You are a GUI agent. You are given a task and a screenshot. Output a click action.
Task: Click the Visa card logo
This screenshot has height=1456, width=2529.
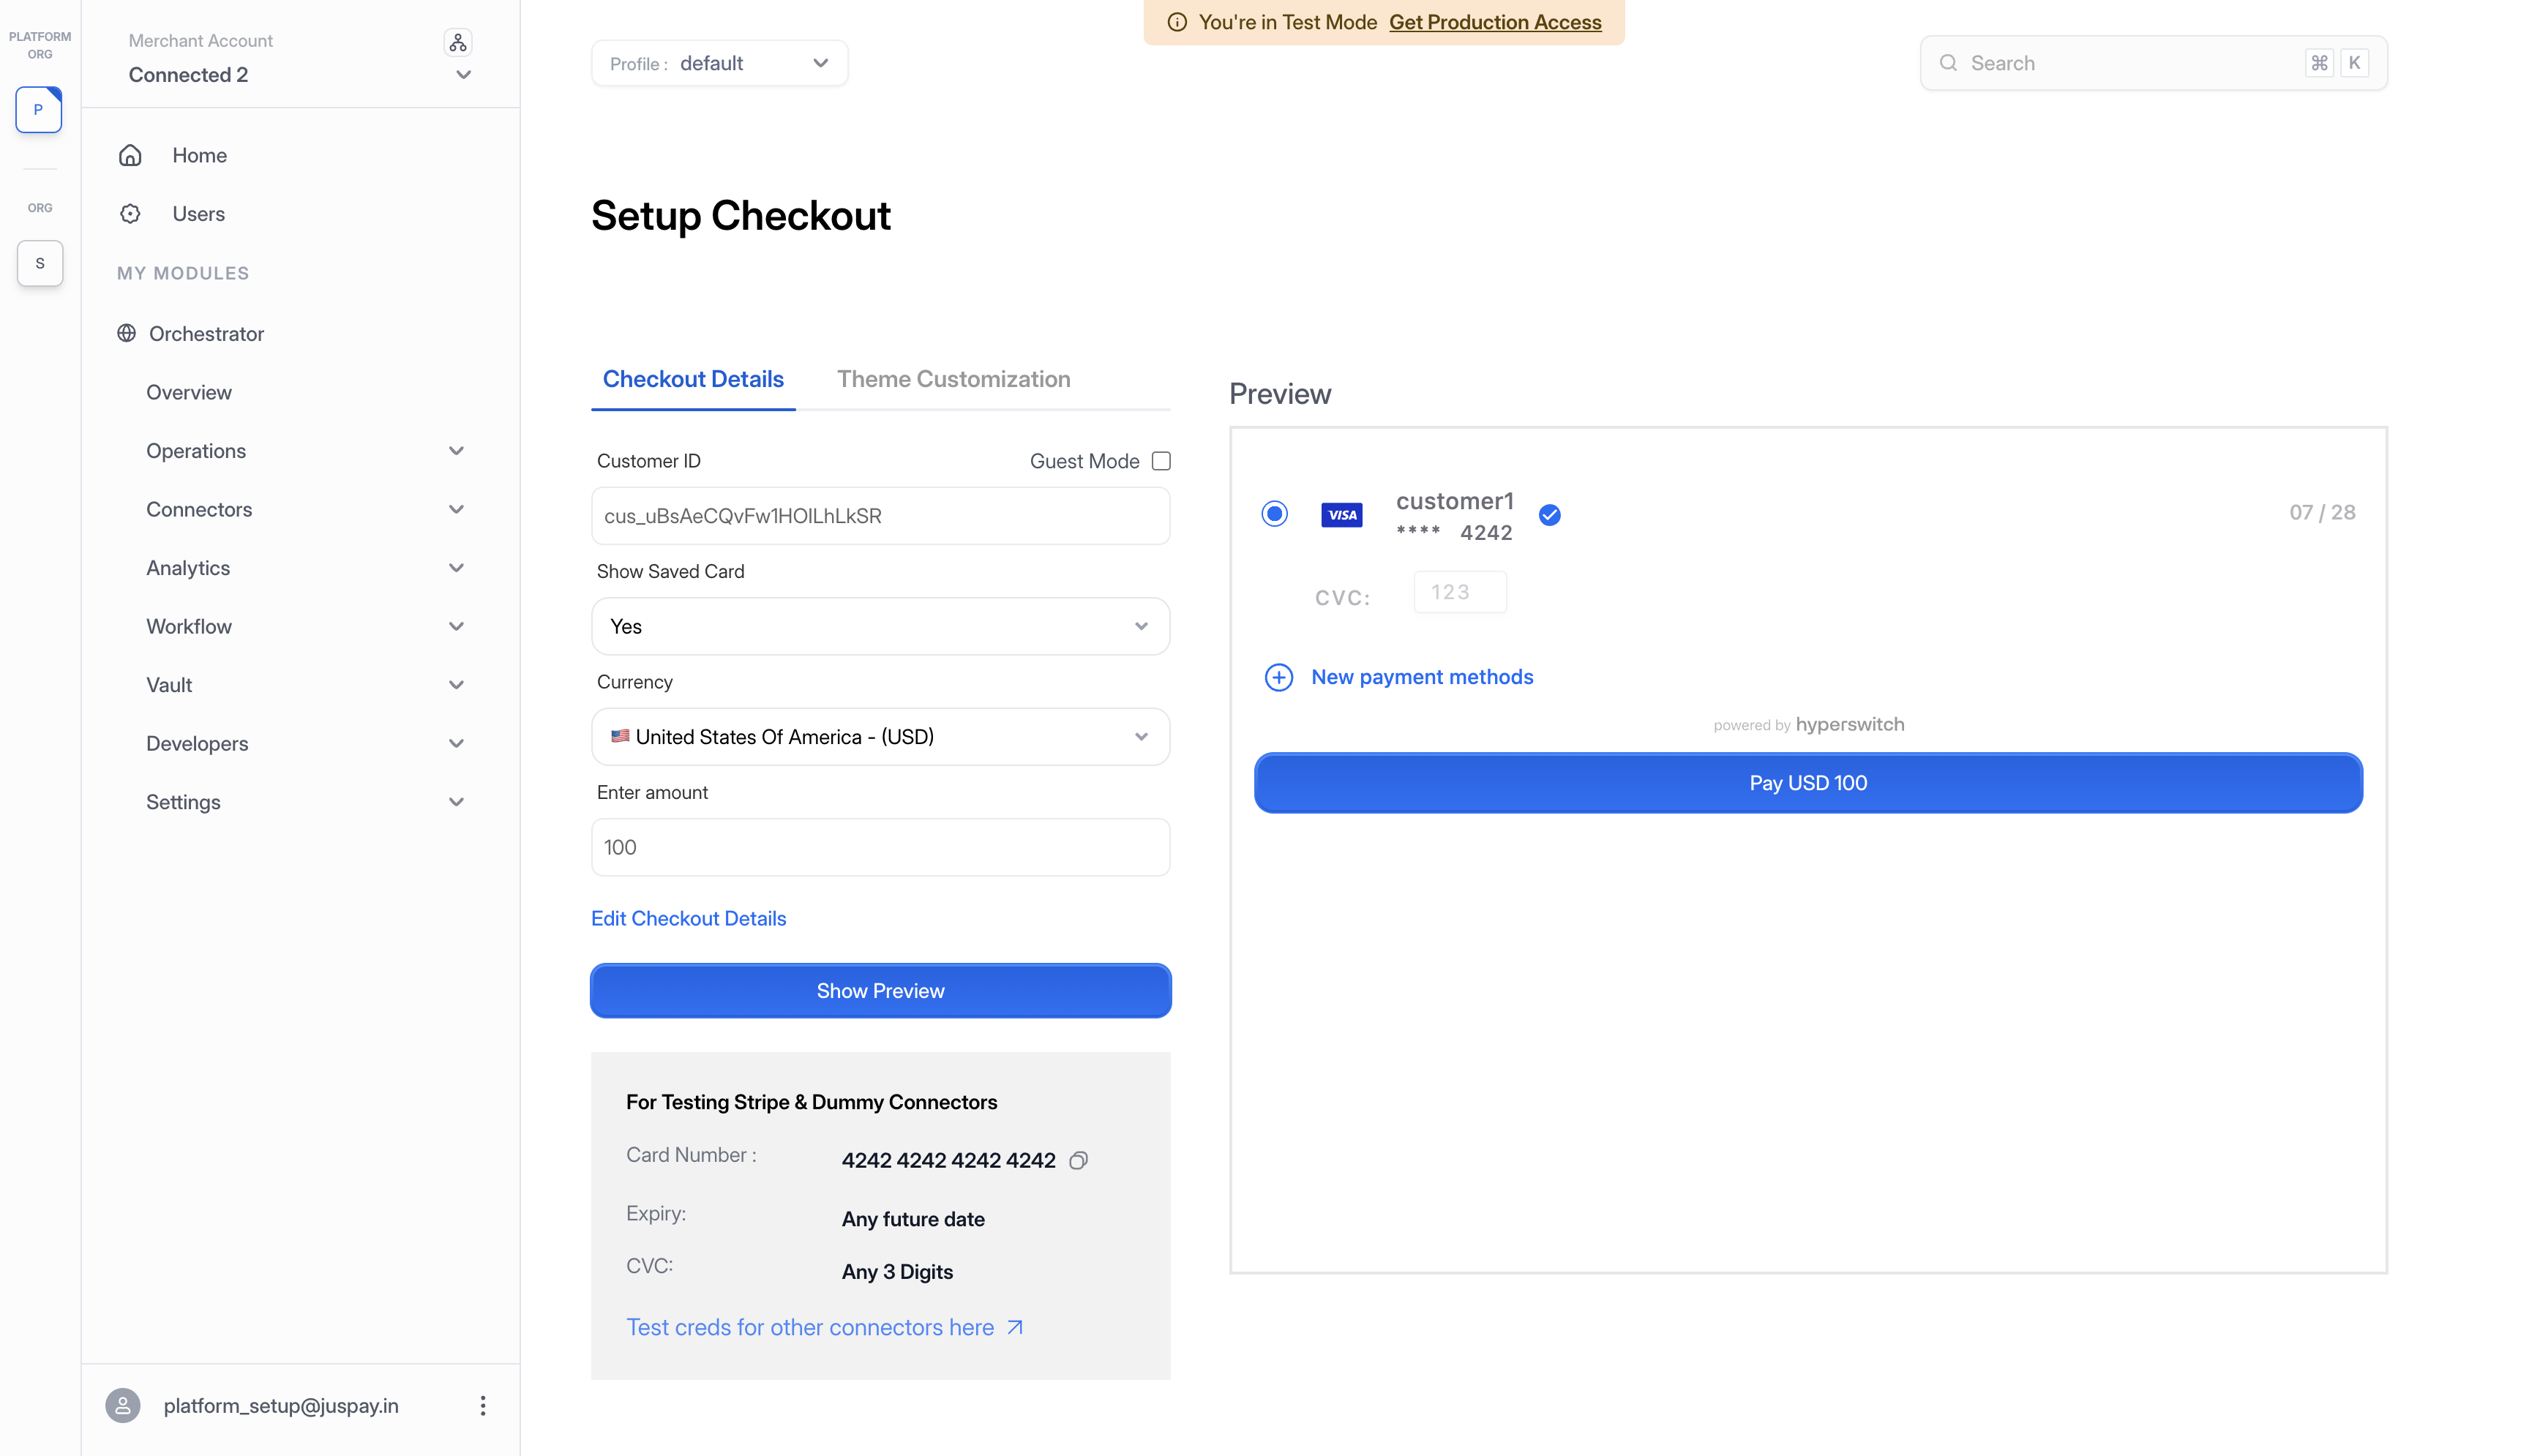tap(1342, 515)
